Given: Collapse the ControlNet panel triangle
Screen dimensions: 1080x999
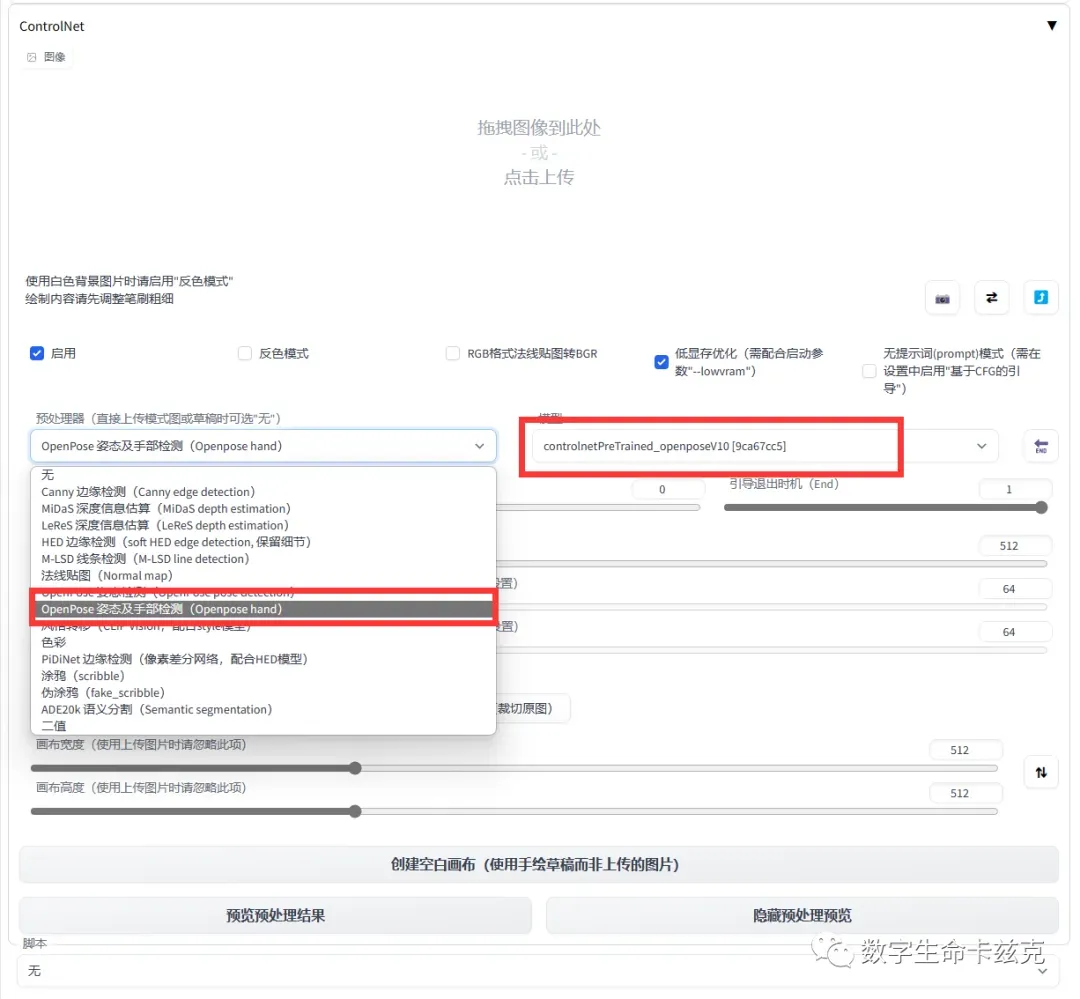Looking at the screenshot, I should (1051, 26).
